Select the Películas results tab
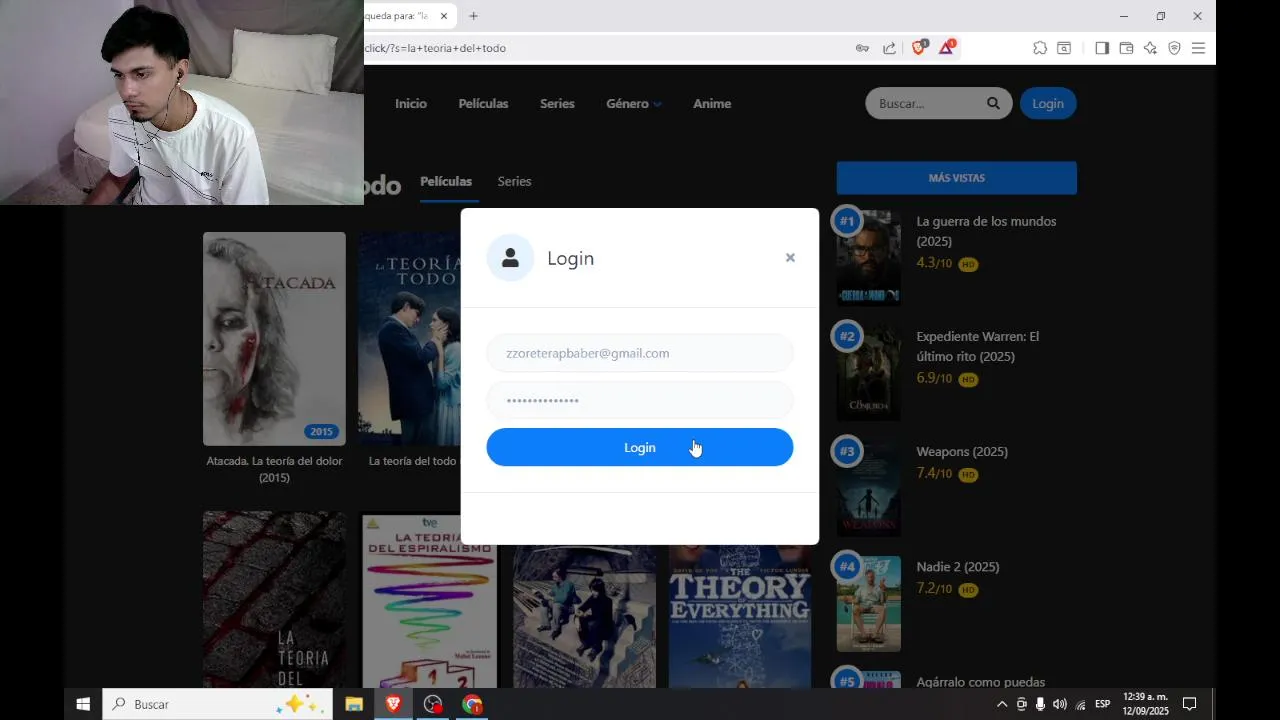Screen dimensions: 1280x720 point(446,181)
